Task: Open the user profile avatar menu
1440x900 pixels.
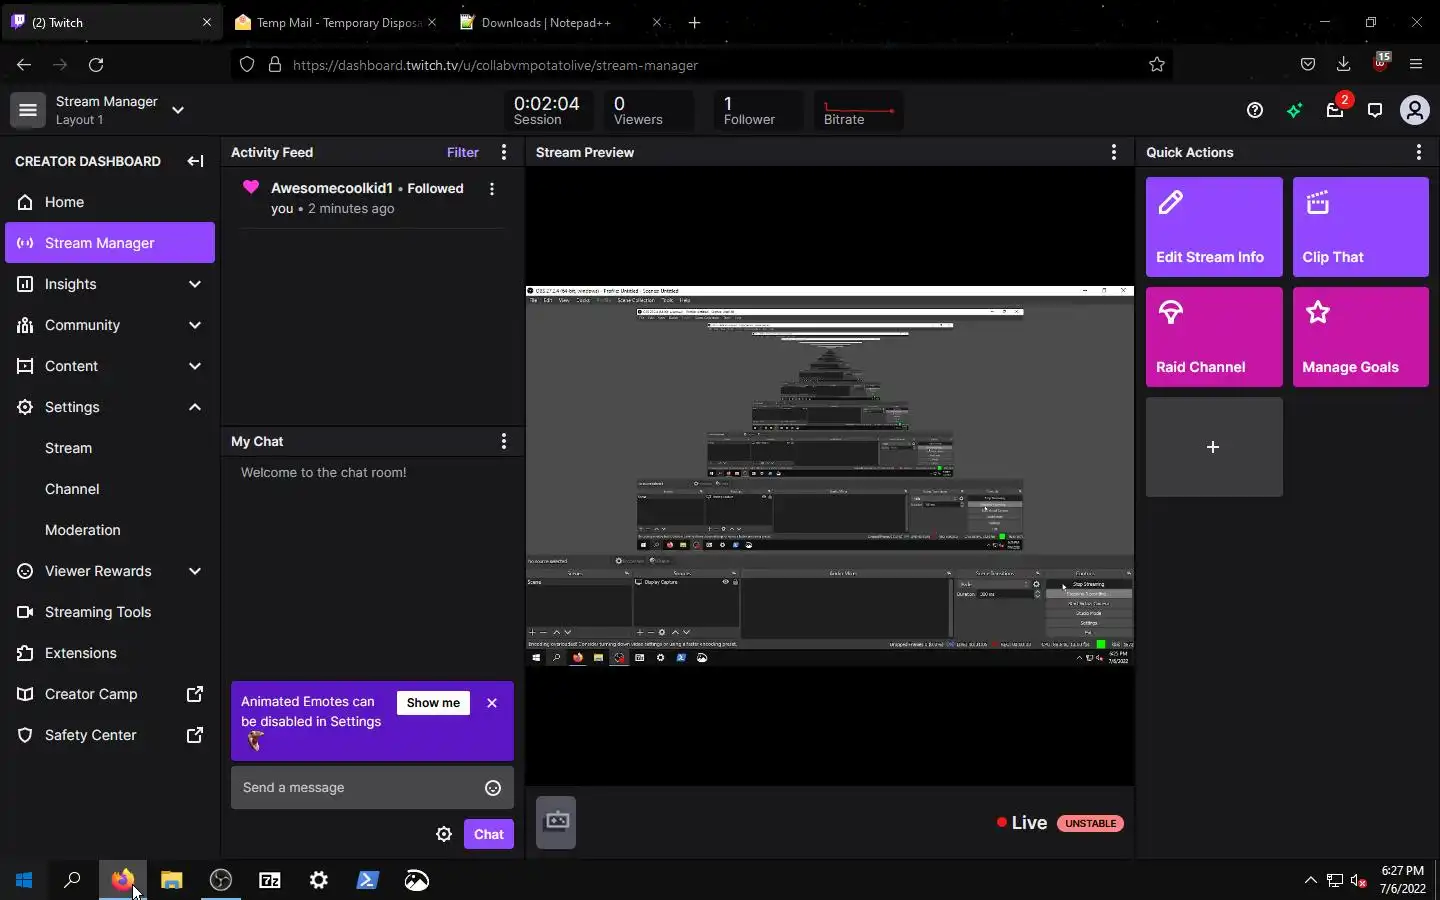Action: [1415, 110]
